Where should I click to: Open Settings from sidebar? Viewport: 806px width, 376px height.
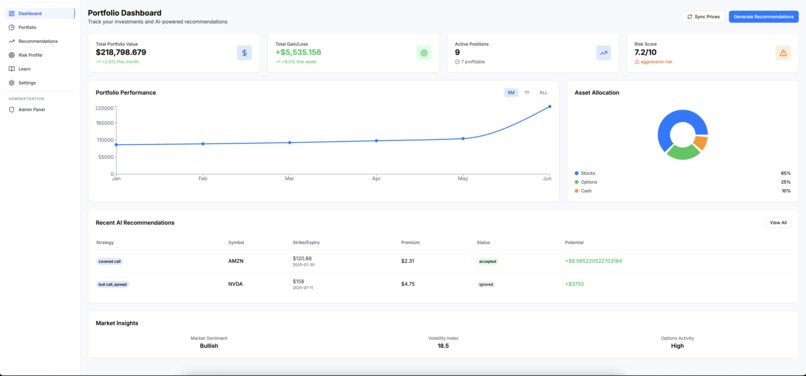(40, 83)
